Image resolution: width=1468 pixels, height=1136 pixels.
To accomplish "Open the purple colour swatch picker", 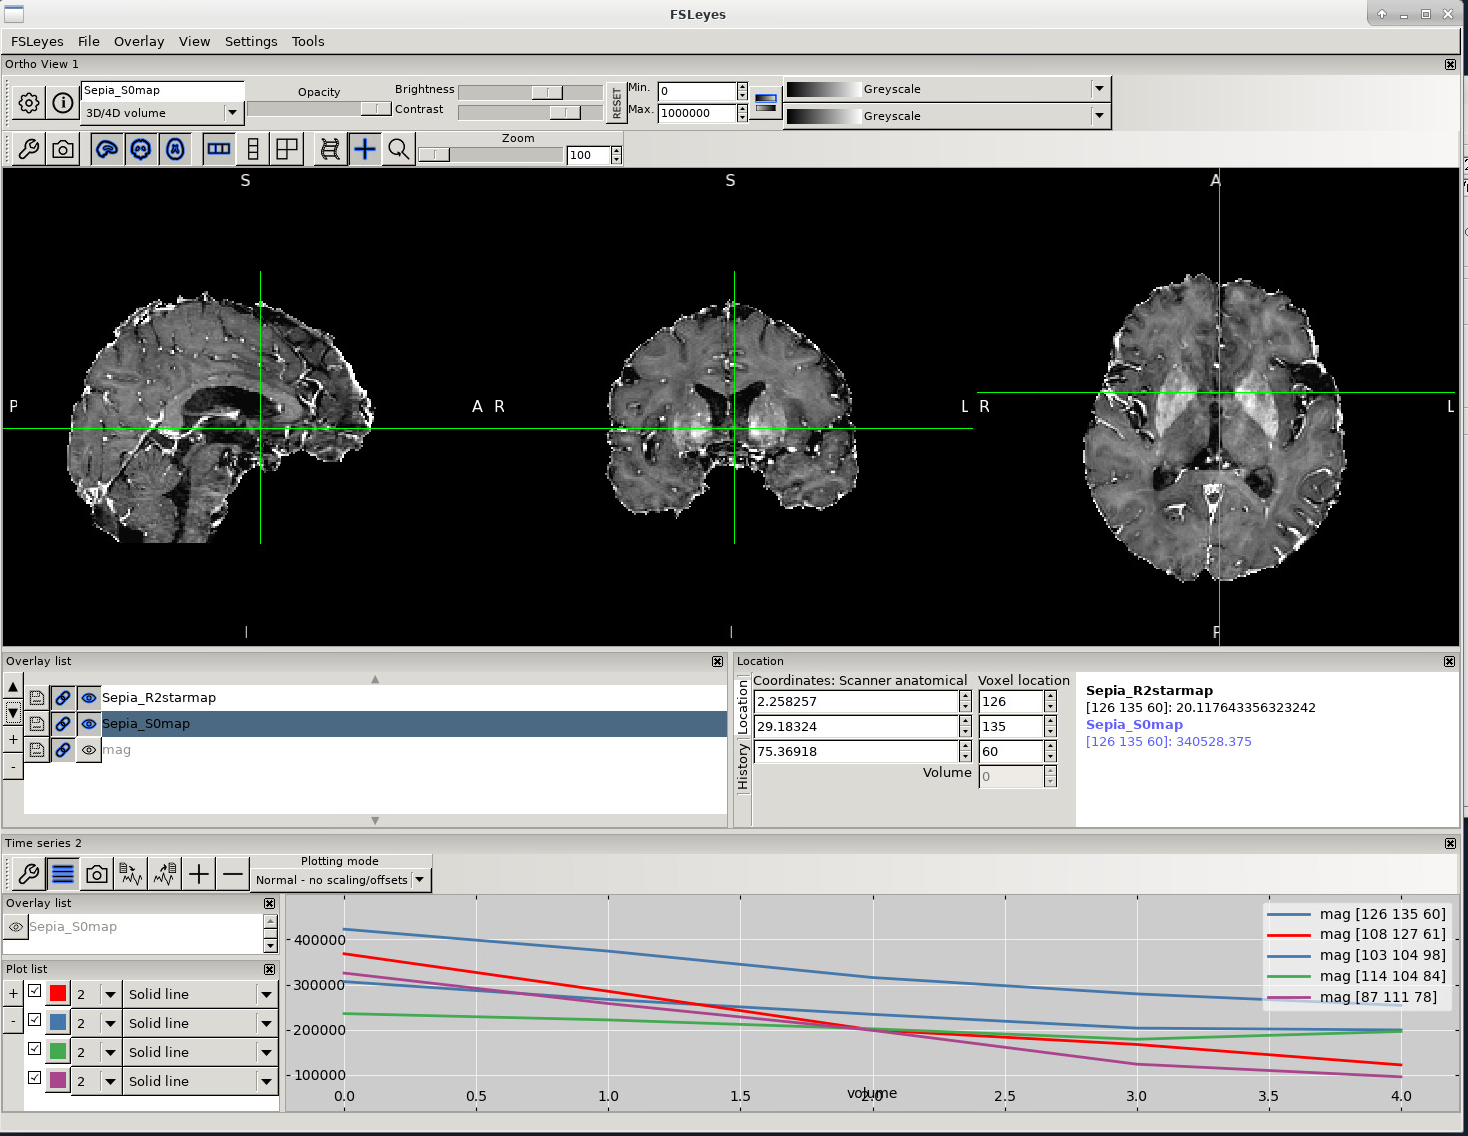I will (58, 1081).
